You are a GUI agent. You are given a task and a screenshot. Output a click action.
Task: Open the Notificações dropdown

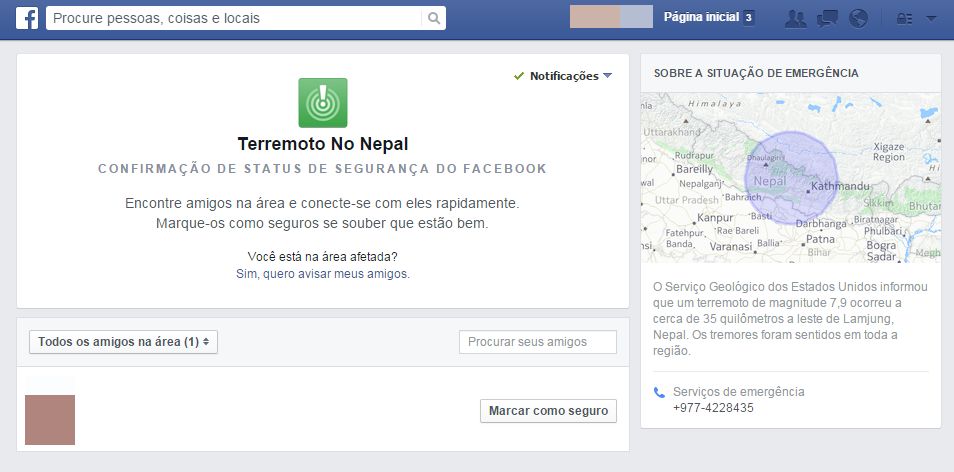pyautogui.click(x=563, y=76)
